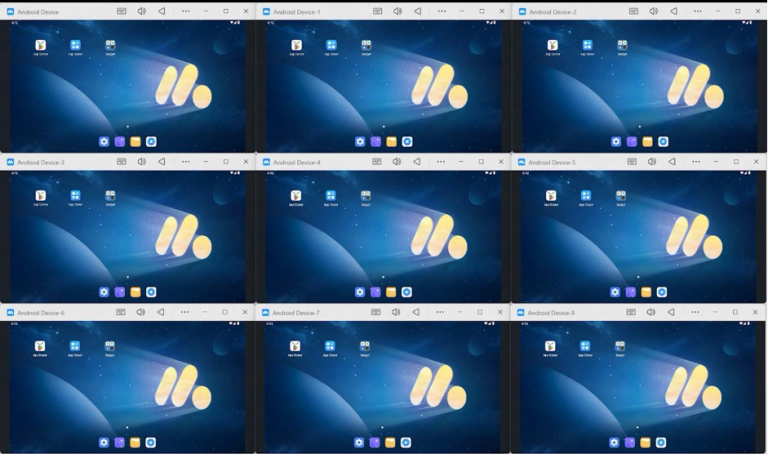Click the back triangle in Android Device-5 title bar
768x454 pixels.
click(x=672, y=161)
